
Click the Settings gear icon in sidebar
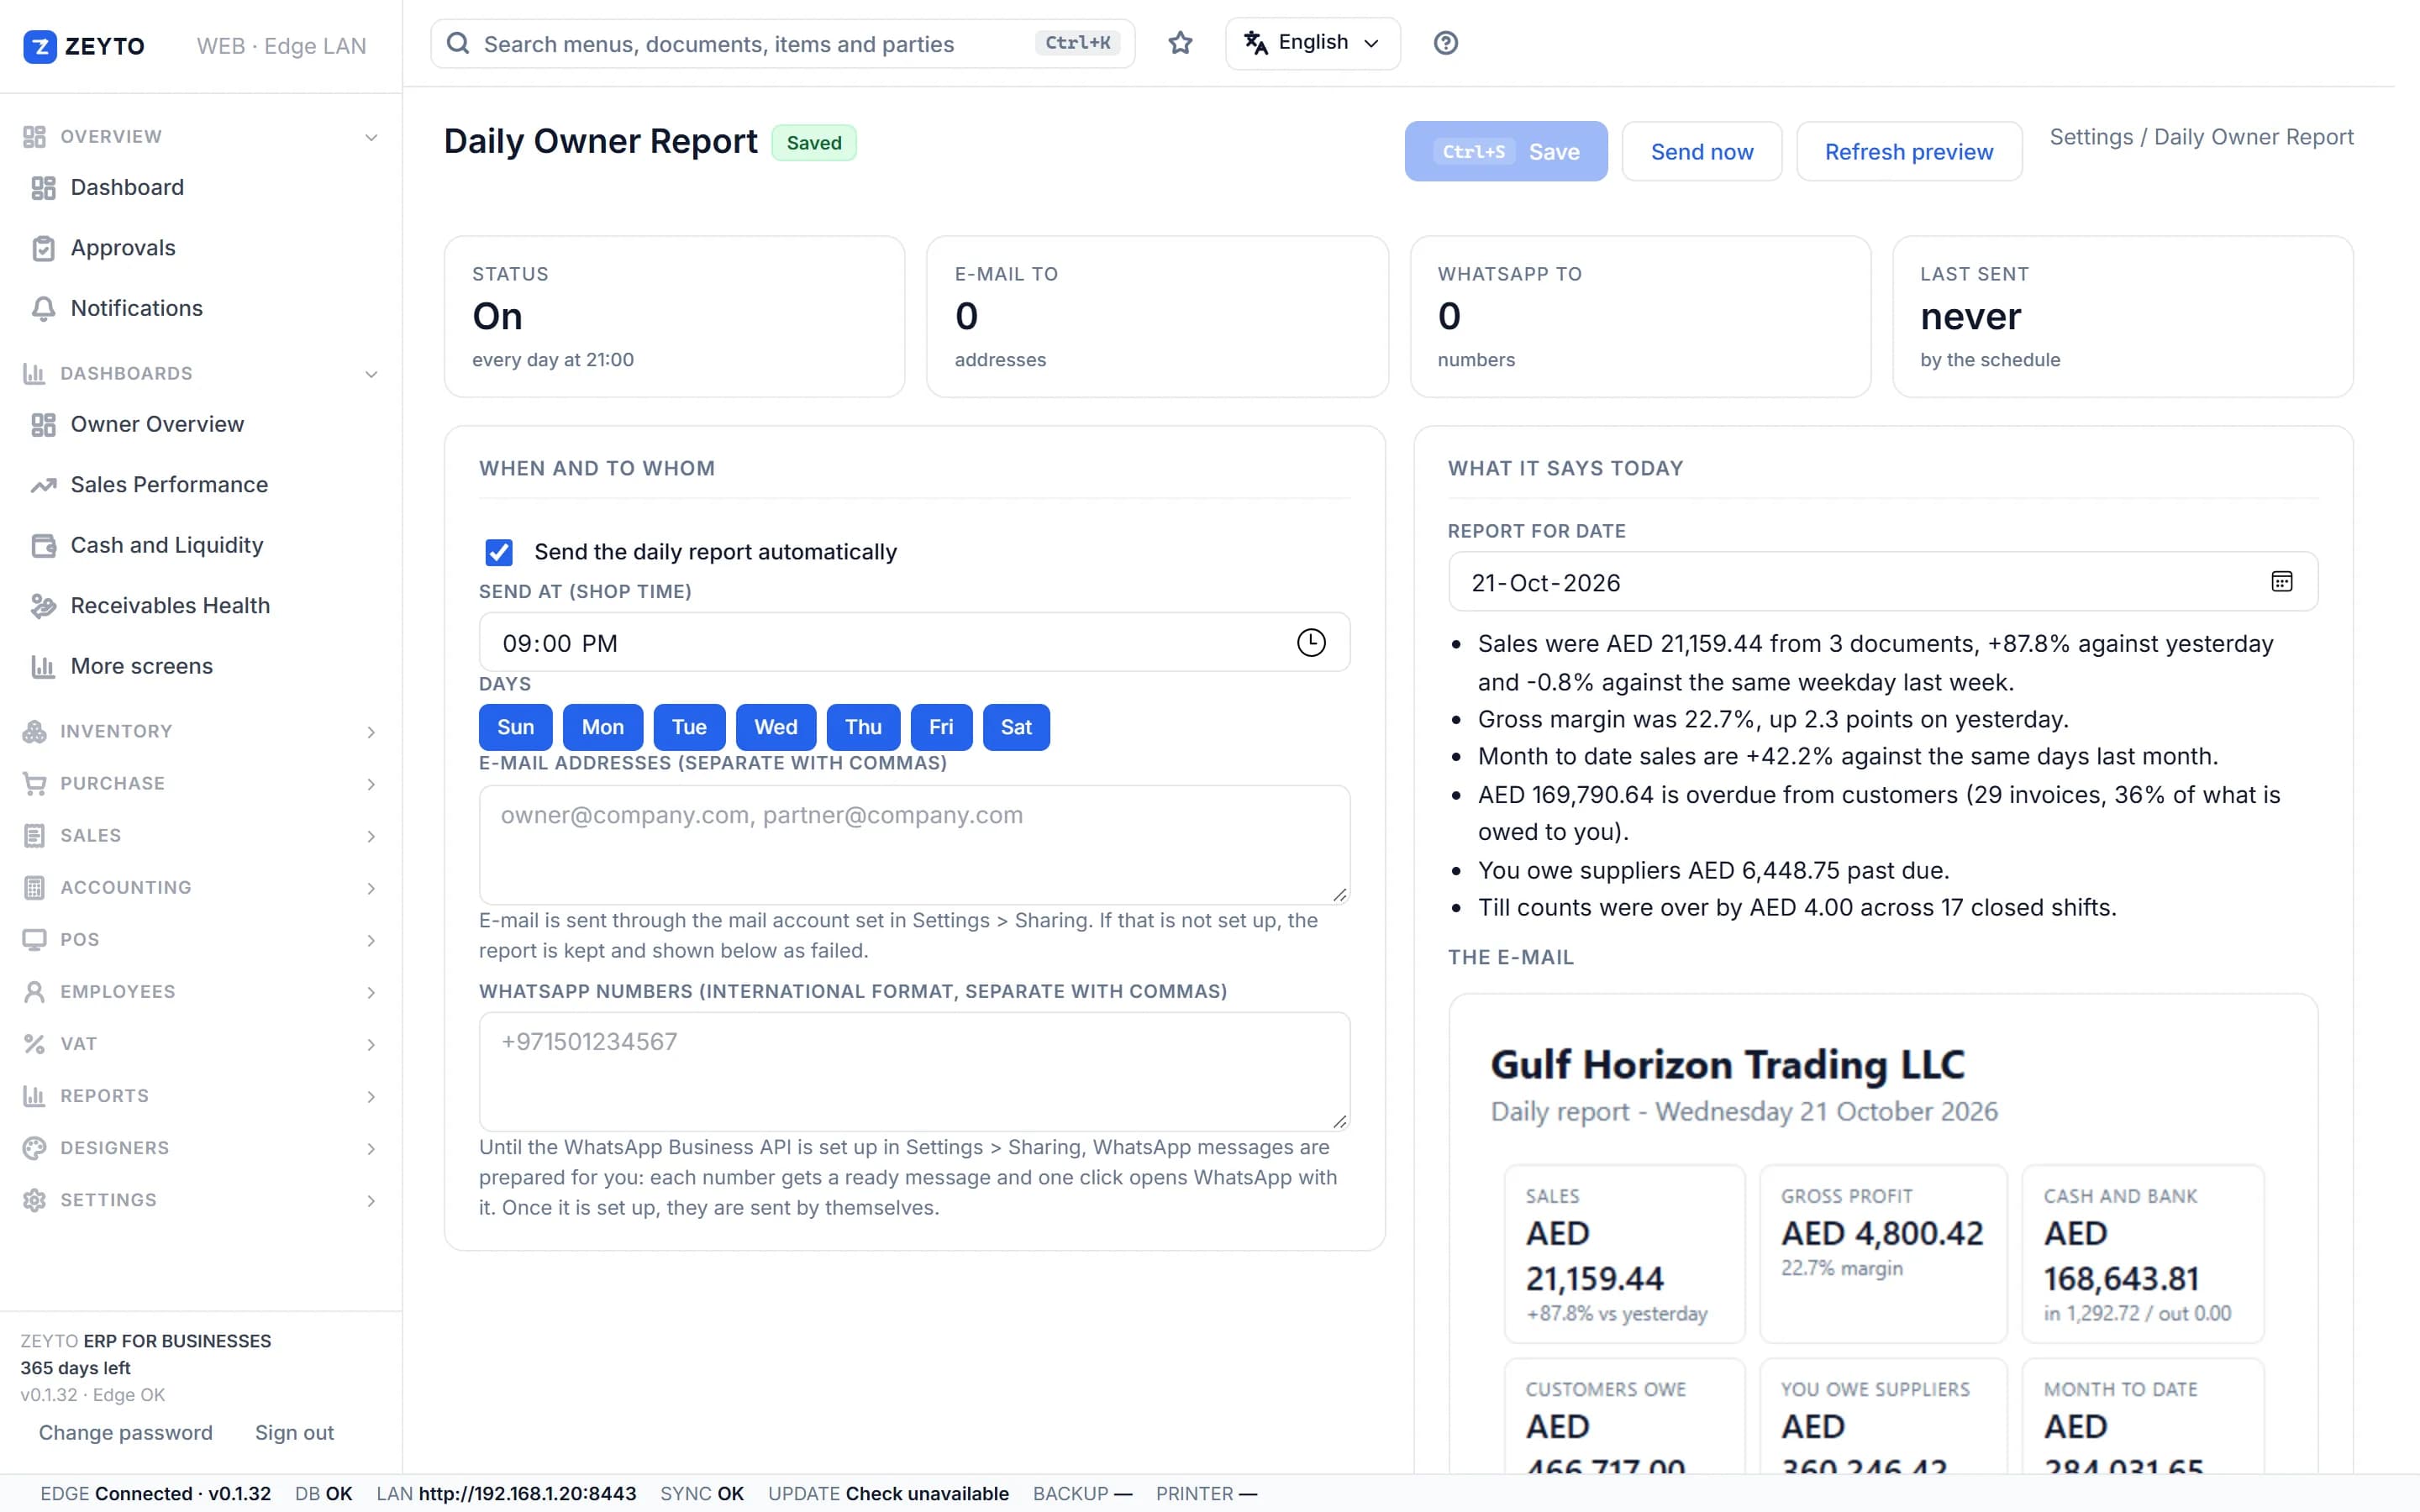click(34, 1200)
